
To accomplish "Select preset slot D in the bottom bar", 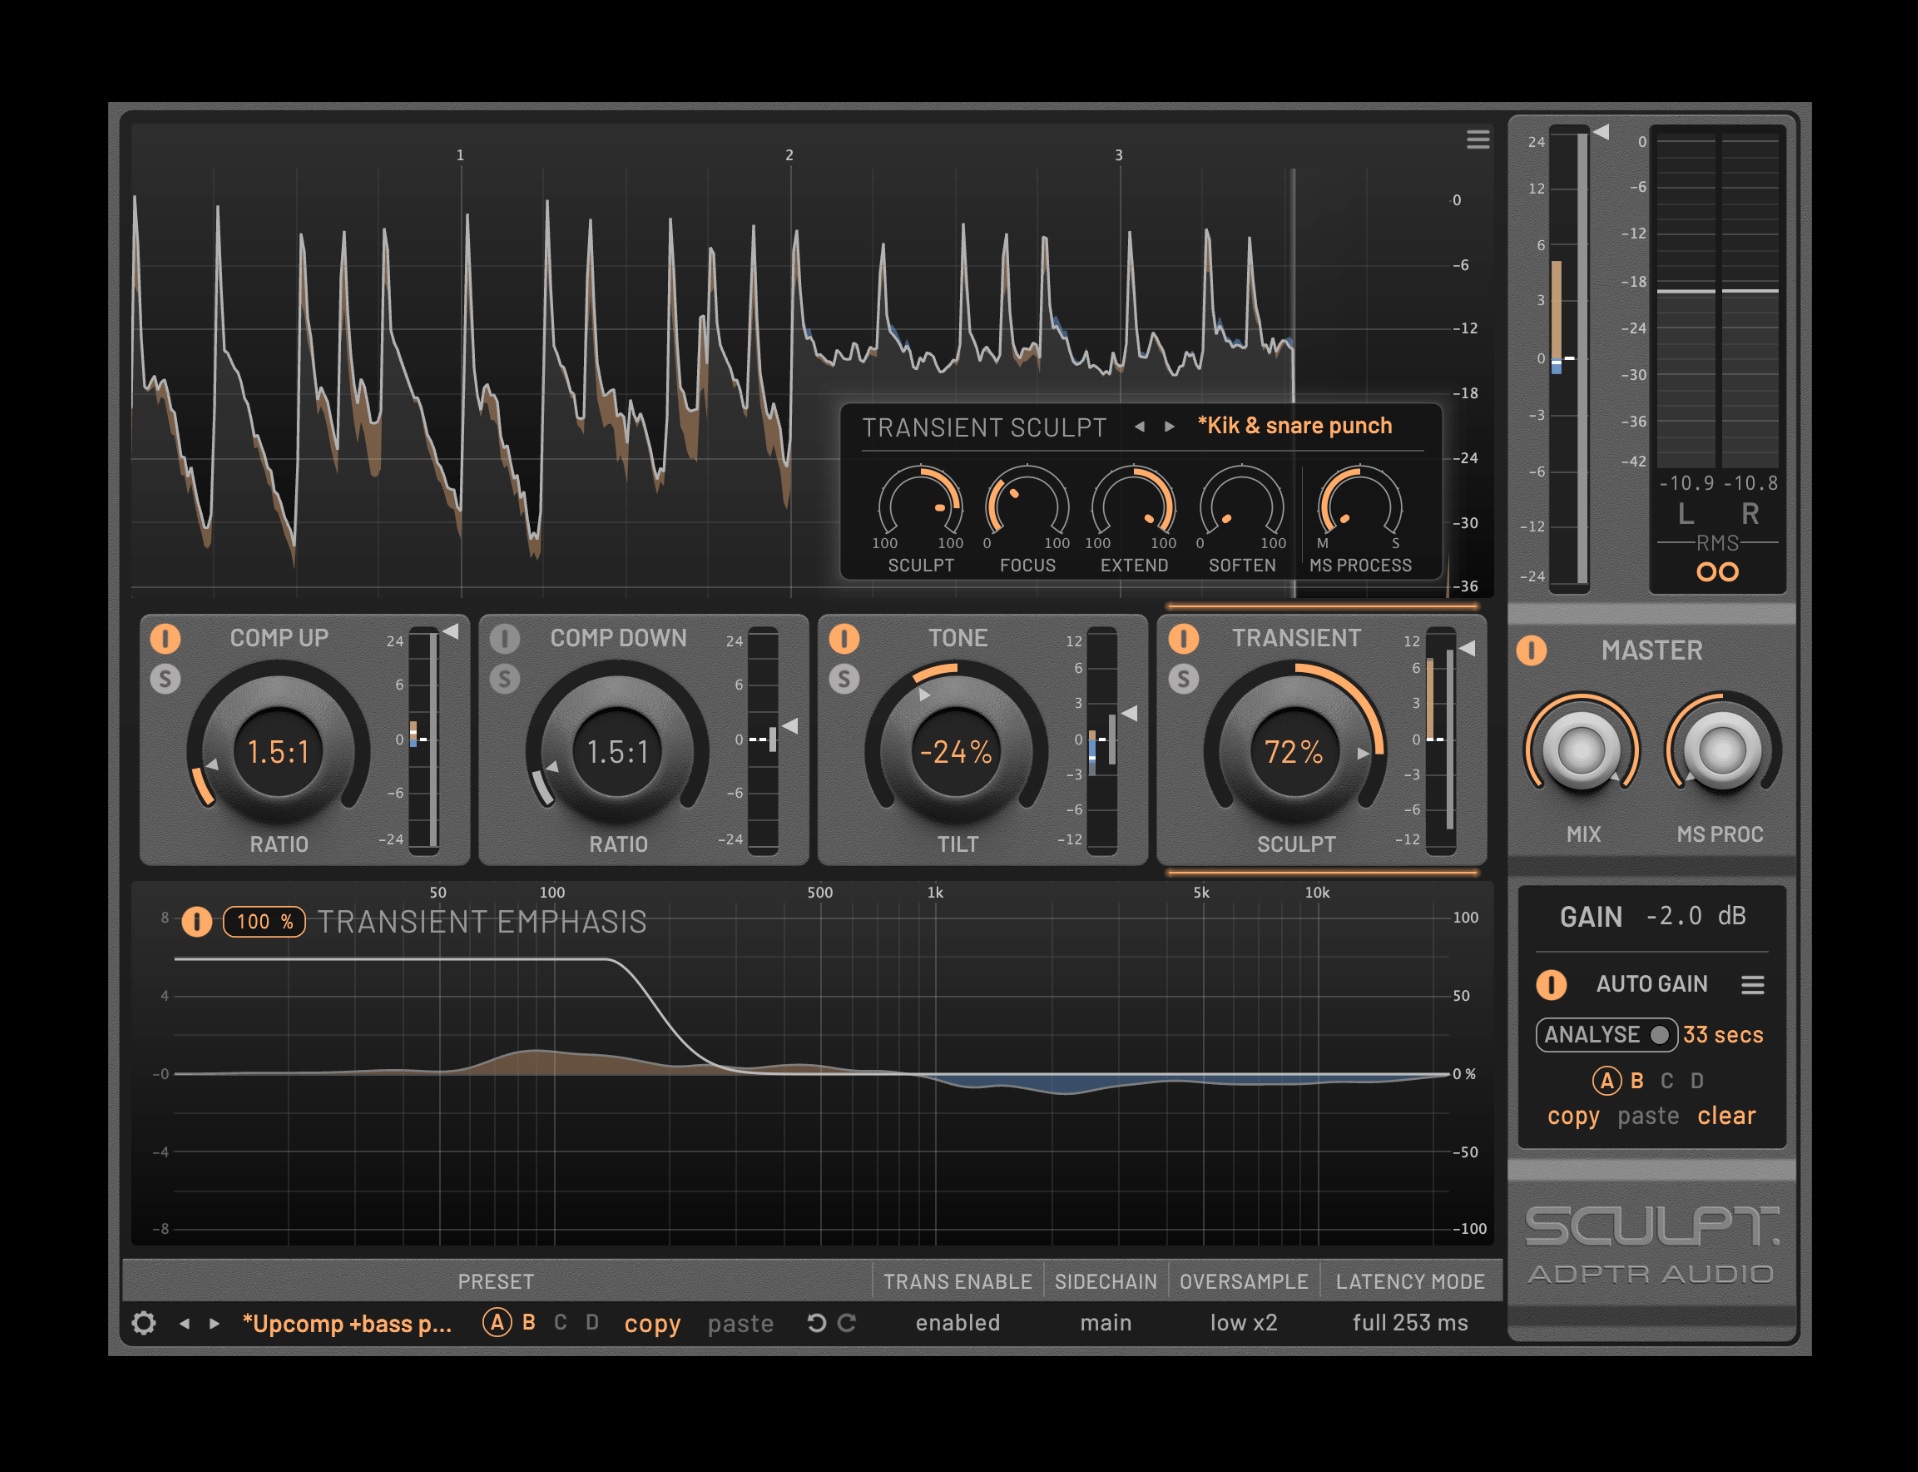I will coord(592,1322).
